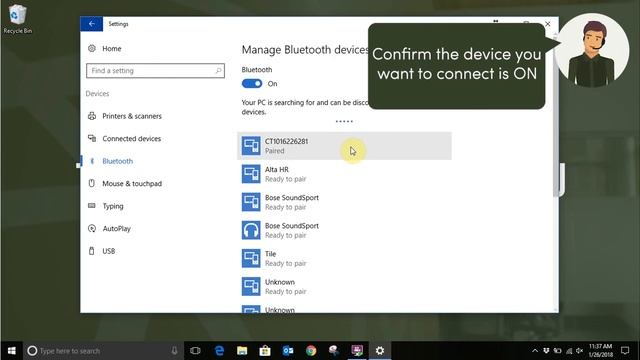Click first Bose SoundSport computer-type device icon
Screen dimensions: 640x360
(x=251, y=202)
